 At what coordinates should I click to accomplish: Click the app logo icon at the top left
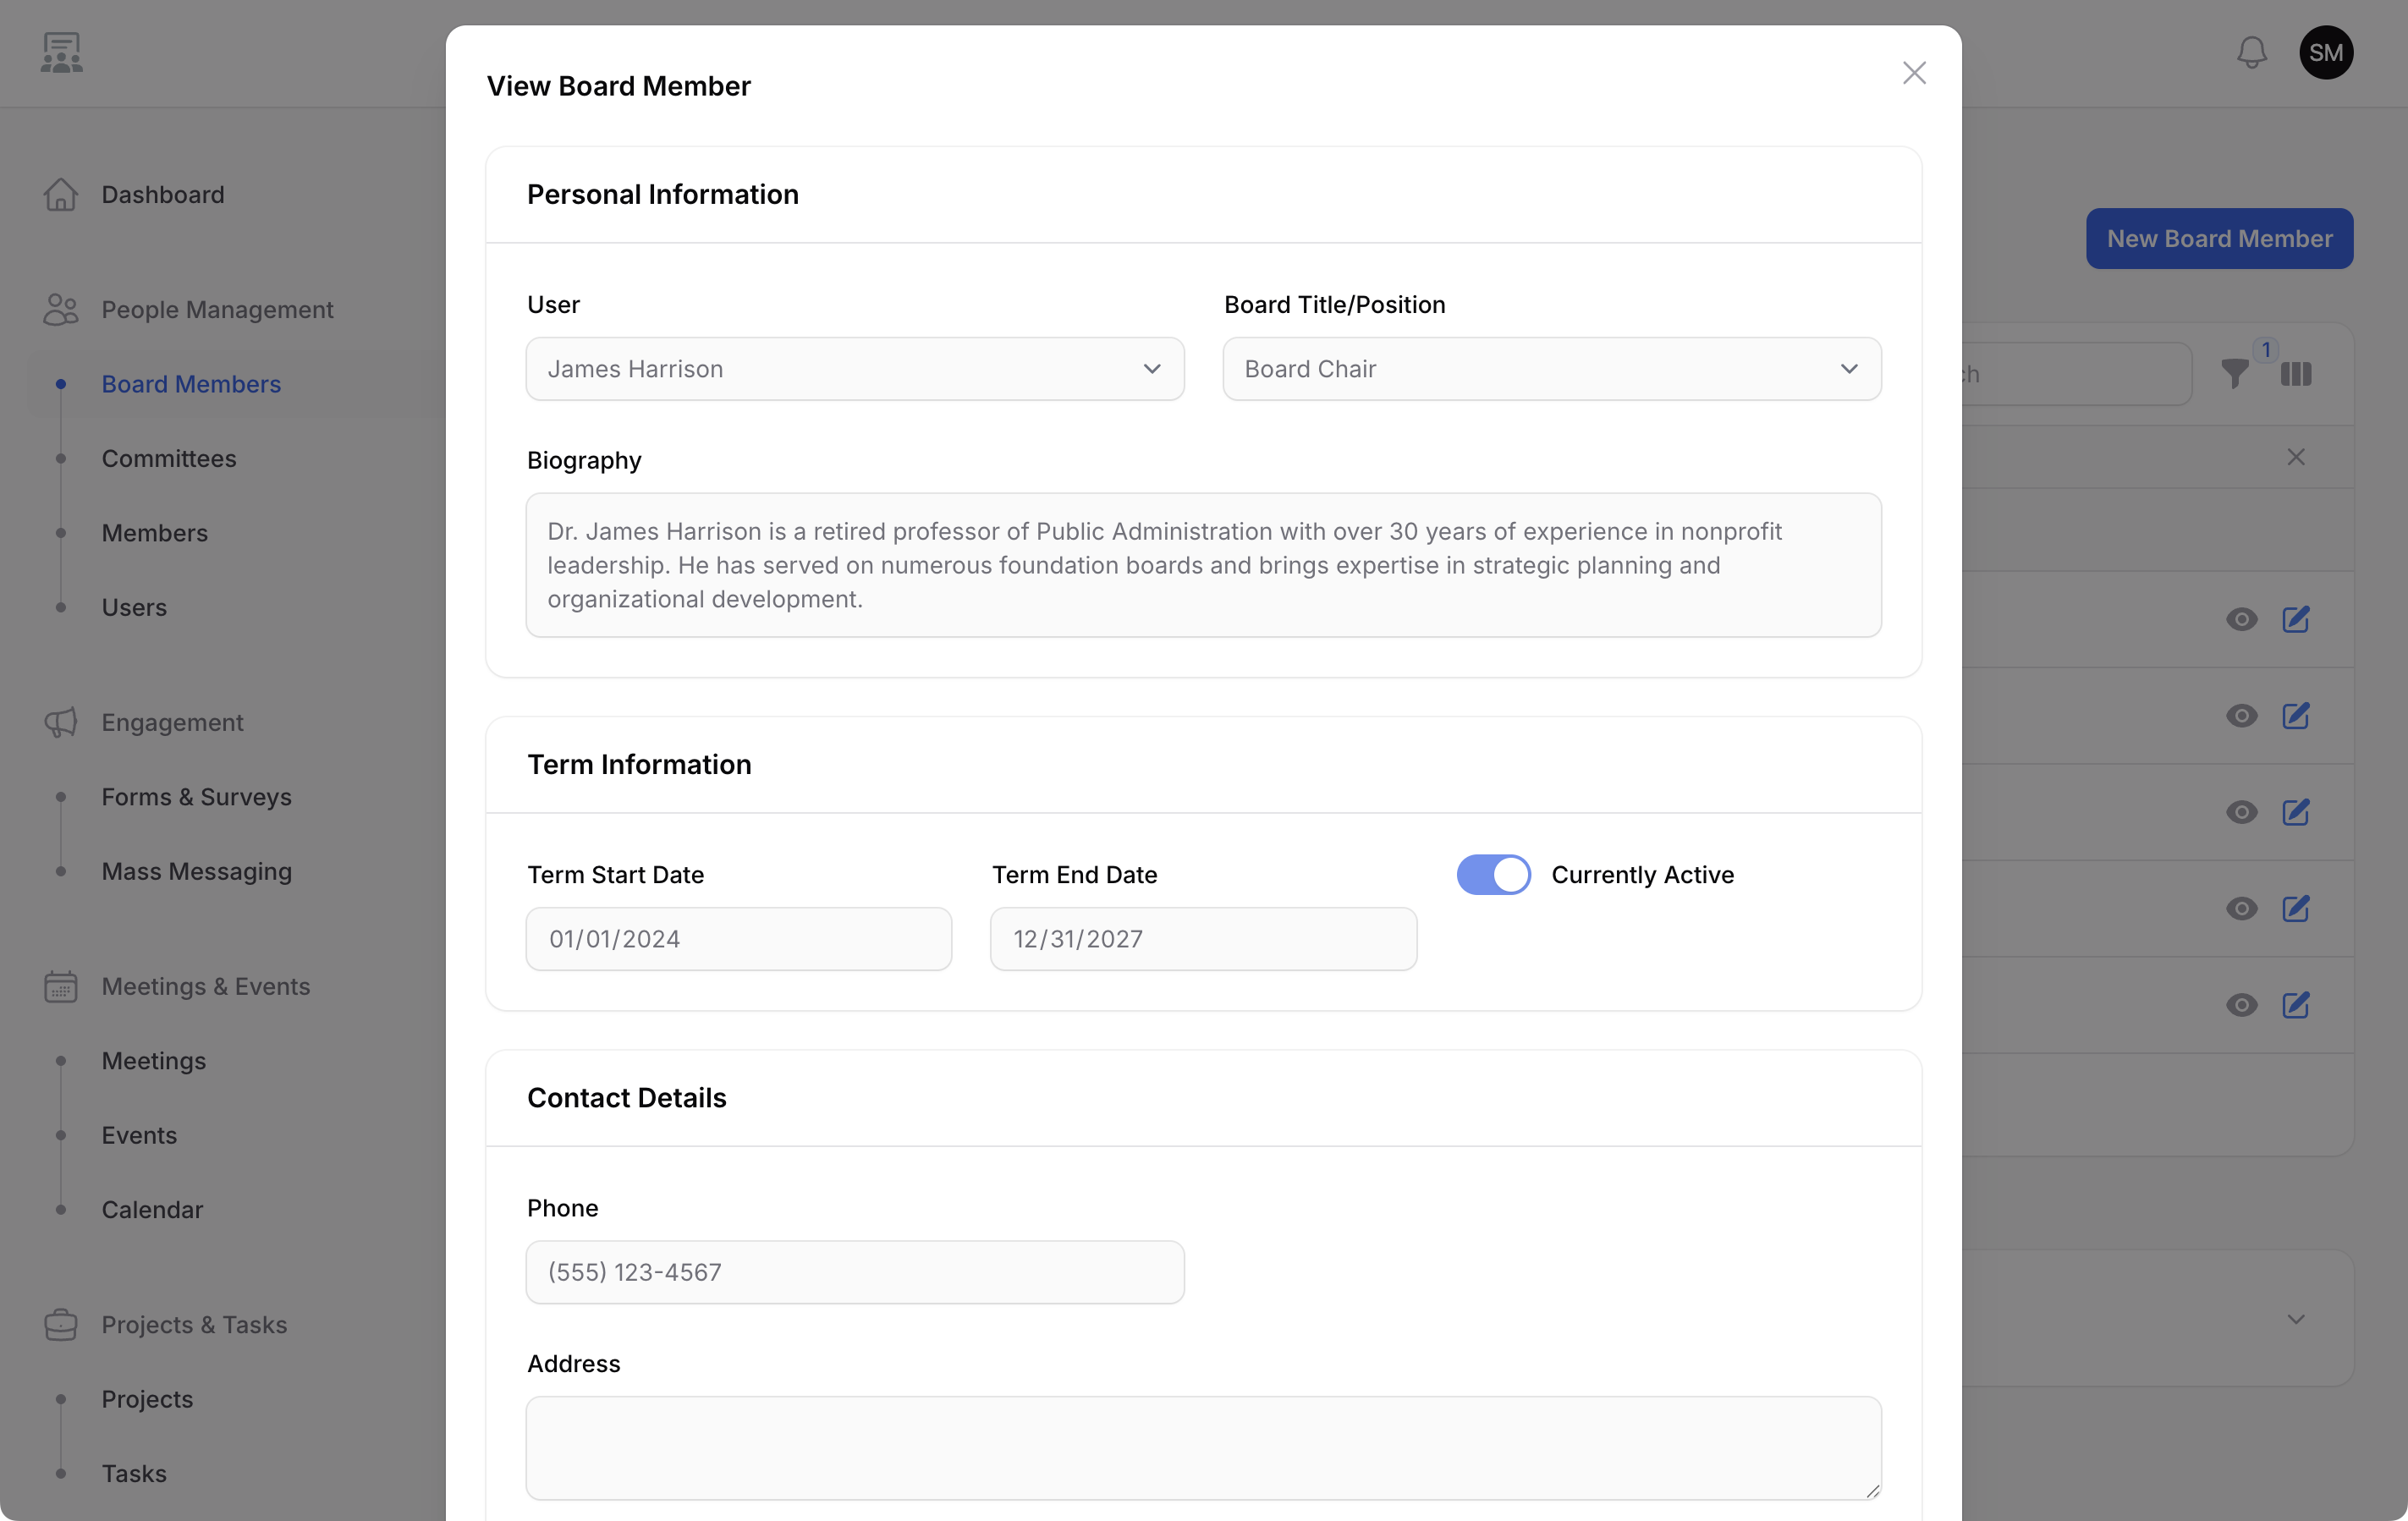(61, 52)
